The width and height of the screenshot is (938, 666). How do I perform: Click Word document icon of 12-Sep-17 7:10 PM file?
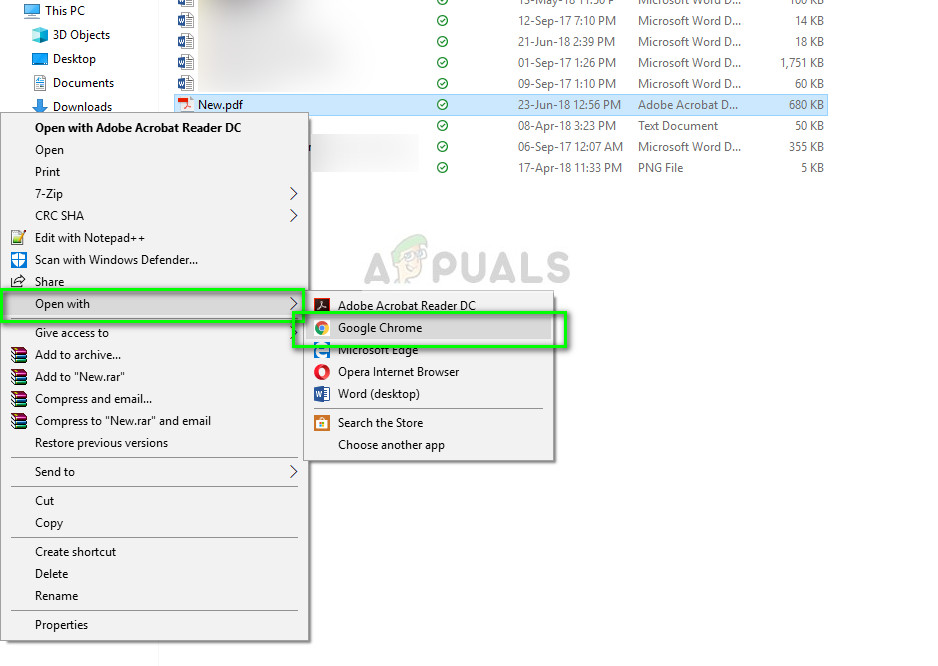point(185,21)
